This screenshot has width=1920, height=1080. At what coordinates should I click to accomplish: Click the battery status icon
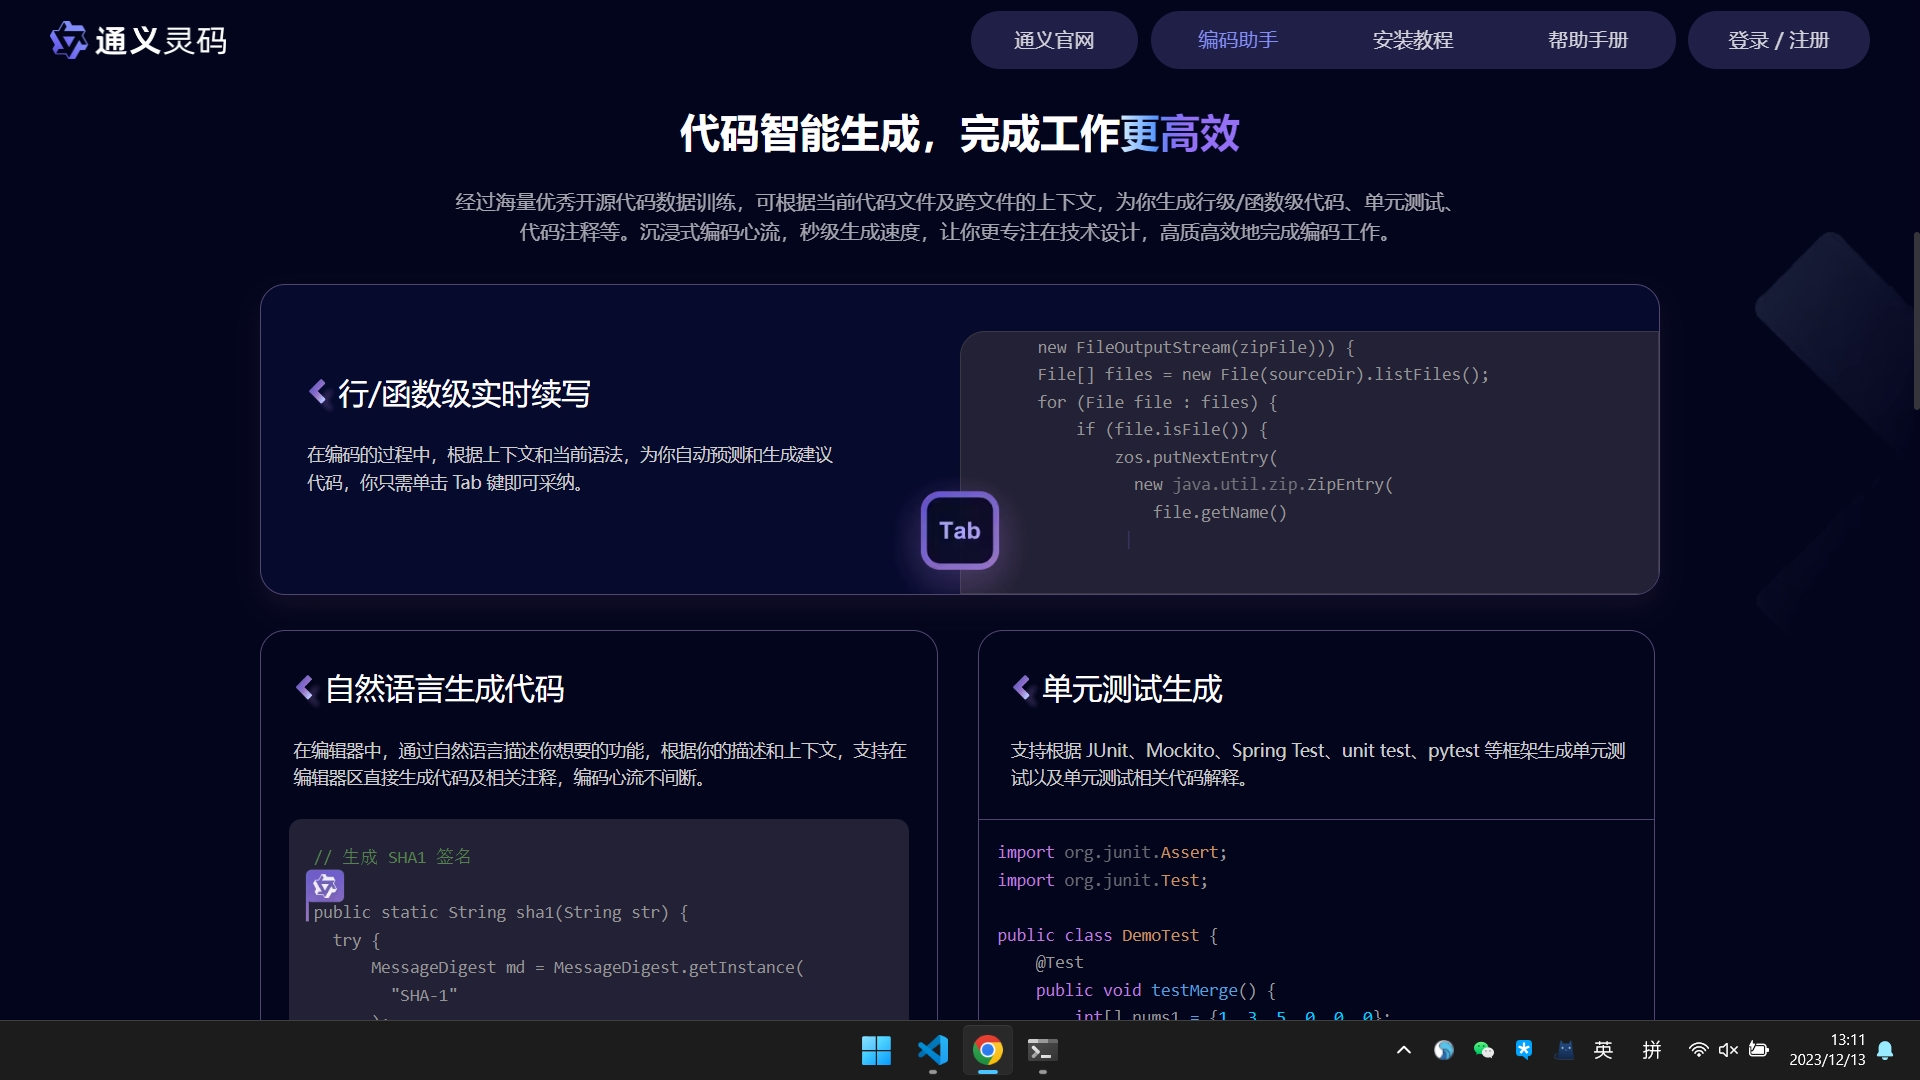(x=1759, y=1050)
